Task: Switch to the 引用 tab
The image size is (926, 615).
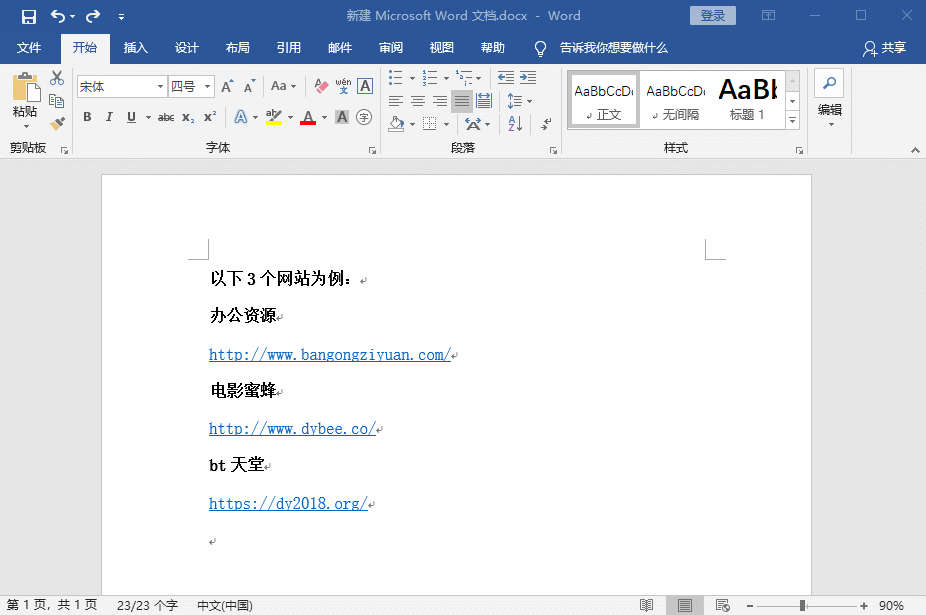Action: (288, 48)
